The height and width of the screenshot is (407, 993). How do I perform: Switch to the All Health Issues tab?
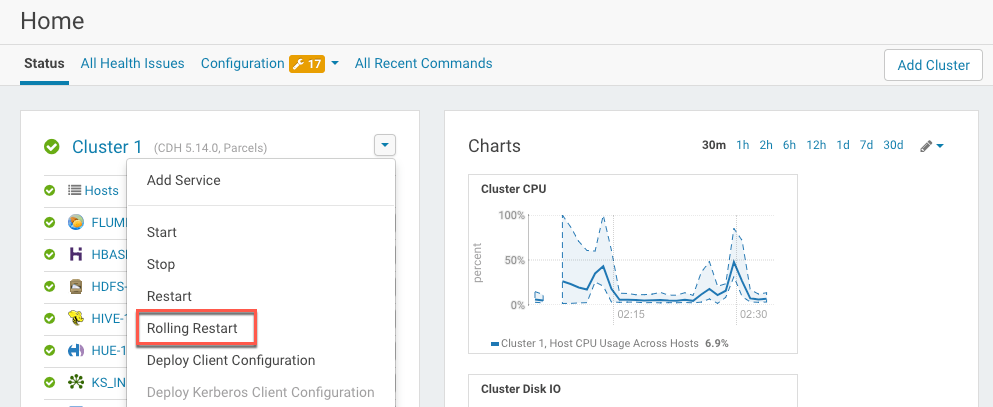coord(132,63)
